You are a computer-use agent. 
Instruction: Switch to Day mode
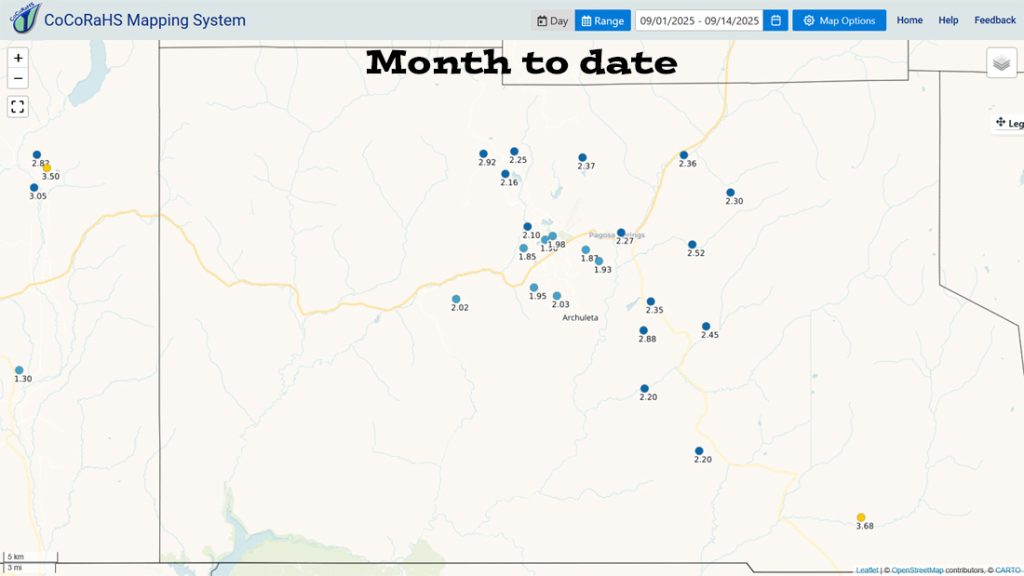(x=552, y=20)
